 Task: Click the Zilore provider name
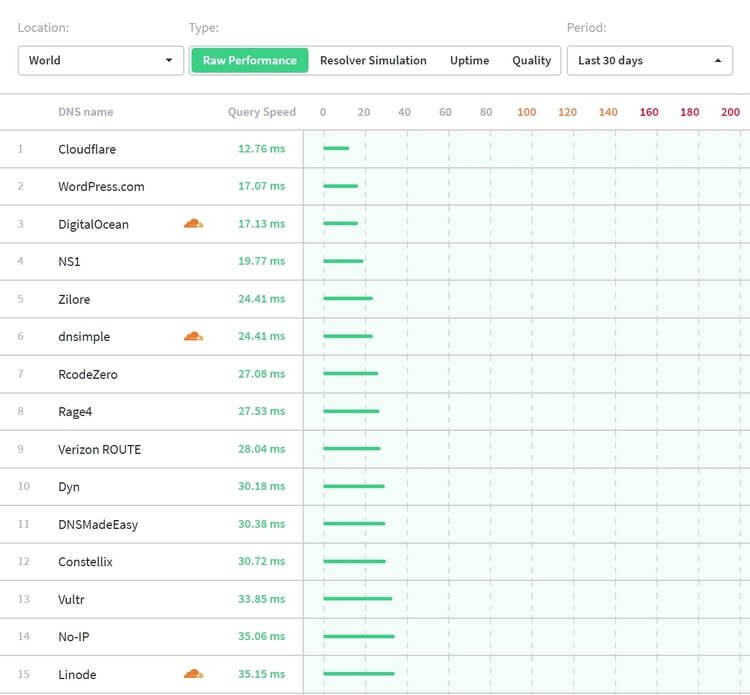[x=74, y=299]
